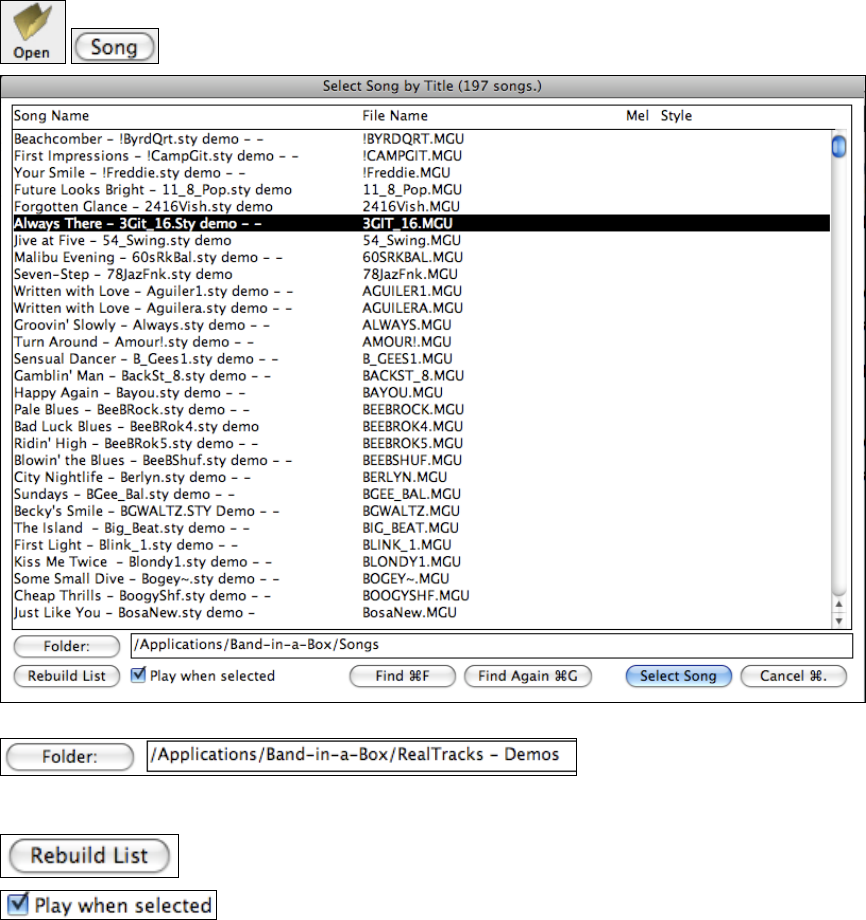Toggle Play when selected checkbox in dialog
This screenshot has height=920, width=866.
click(138, 675)
